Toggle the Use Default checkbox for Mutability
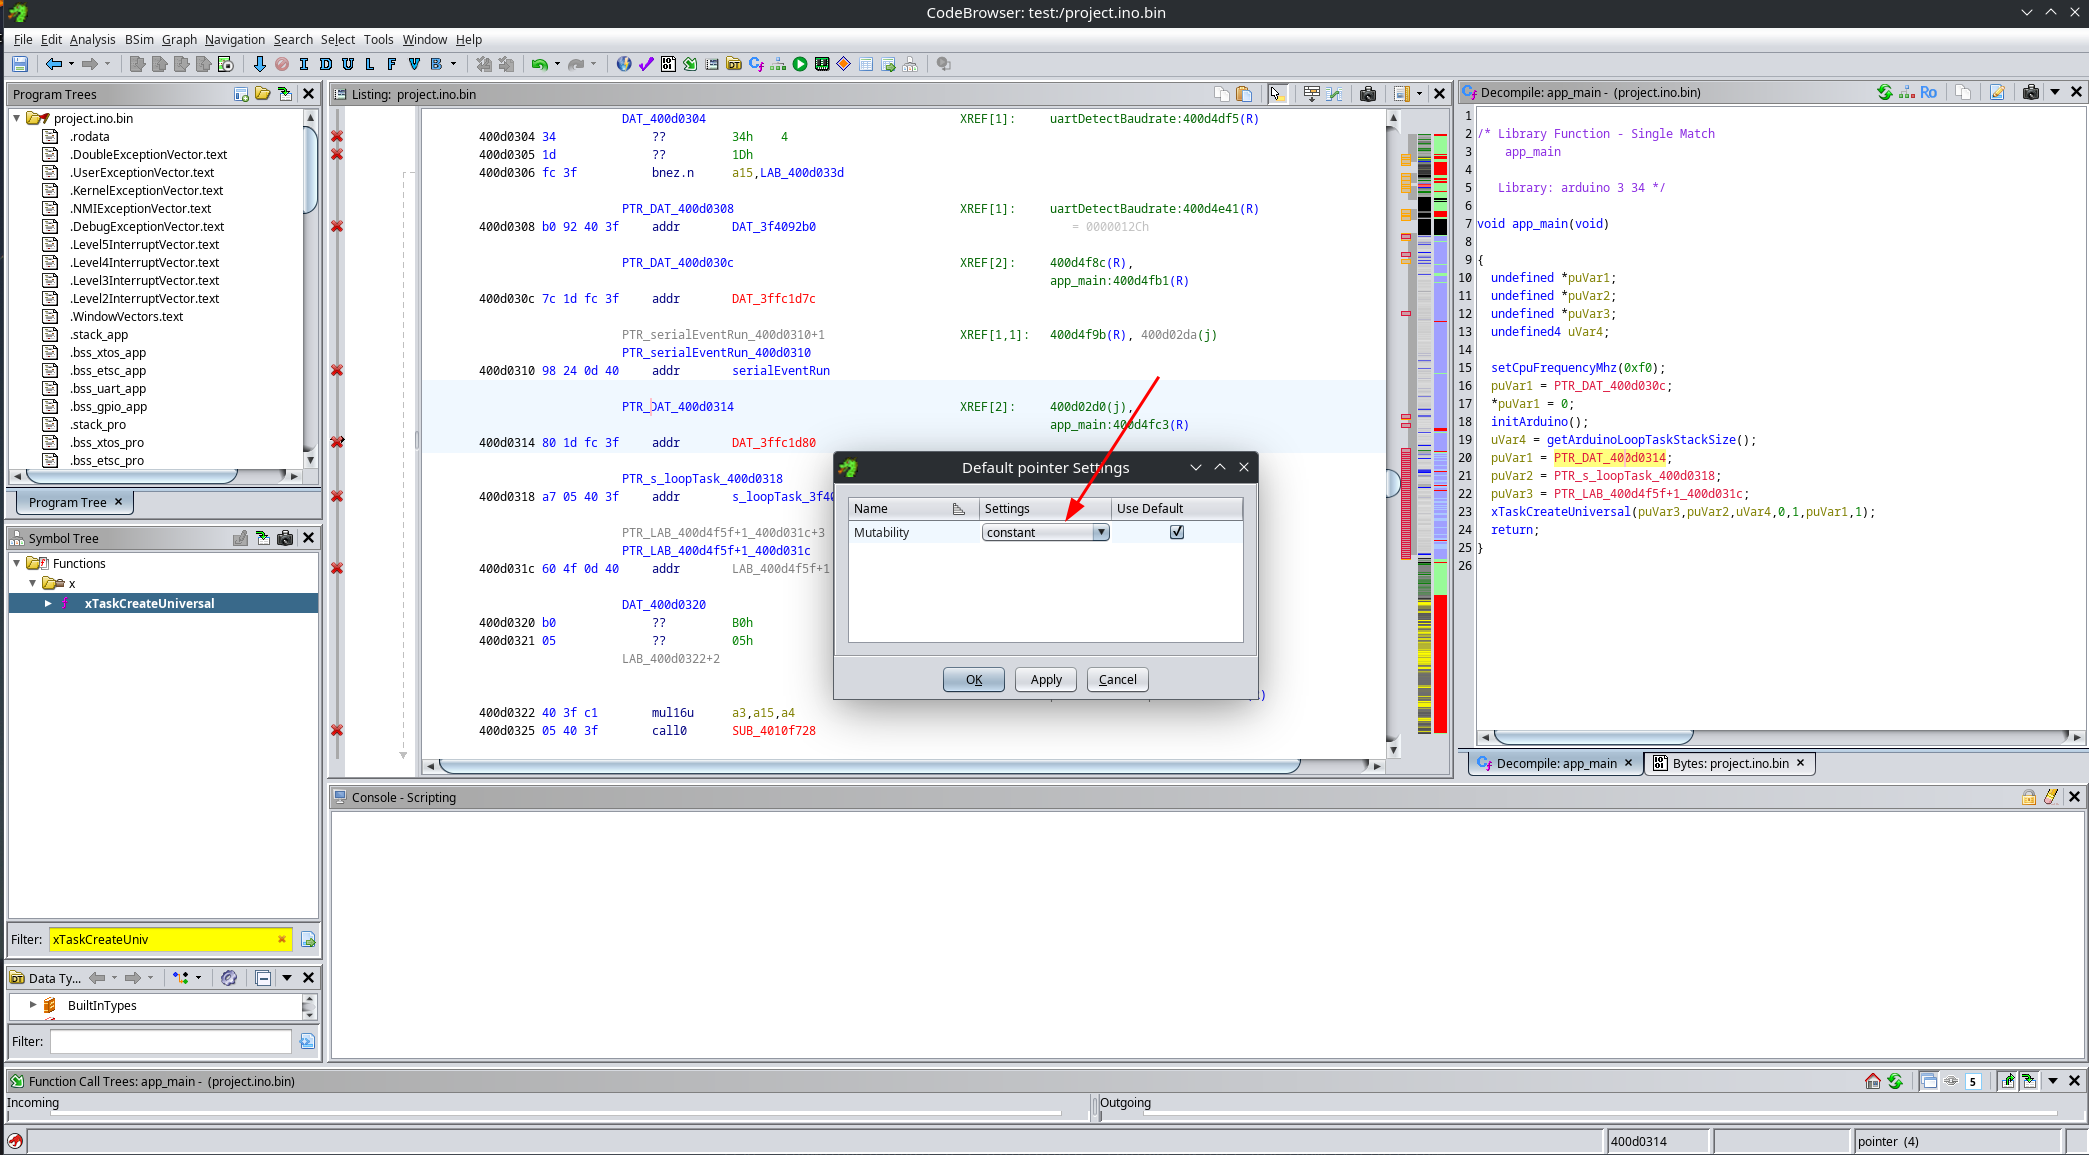This screenshot has width=2089, height=1155. point(1177,532)
